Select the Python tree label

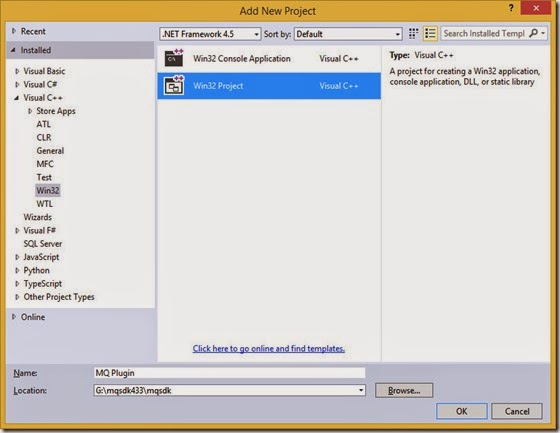36,270
